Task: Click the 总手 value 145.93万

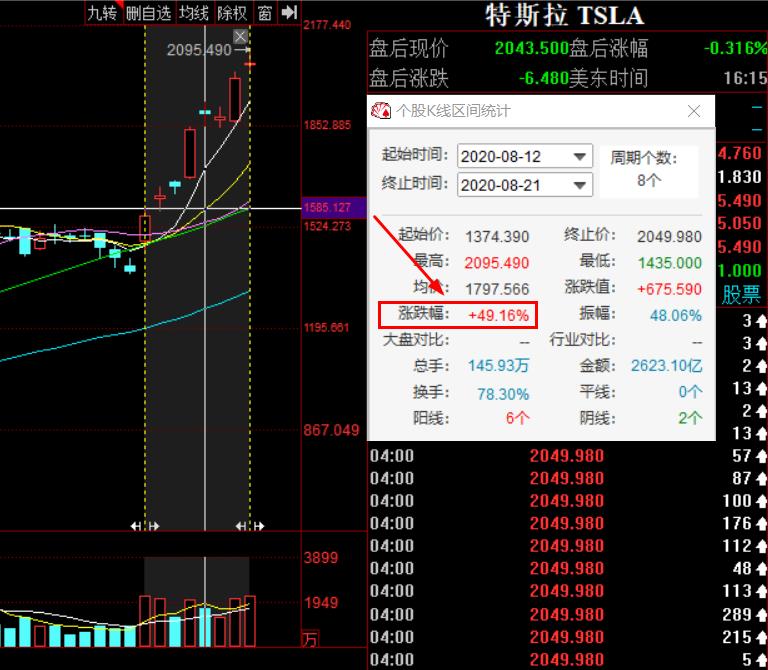Action: pos(499,366)
